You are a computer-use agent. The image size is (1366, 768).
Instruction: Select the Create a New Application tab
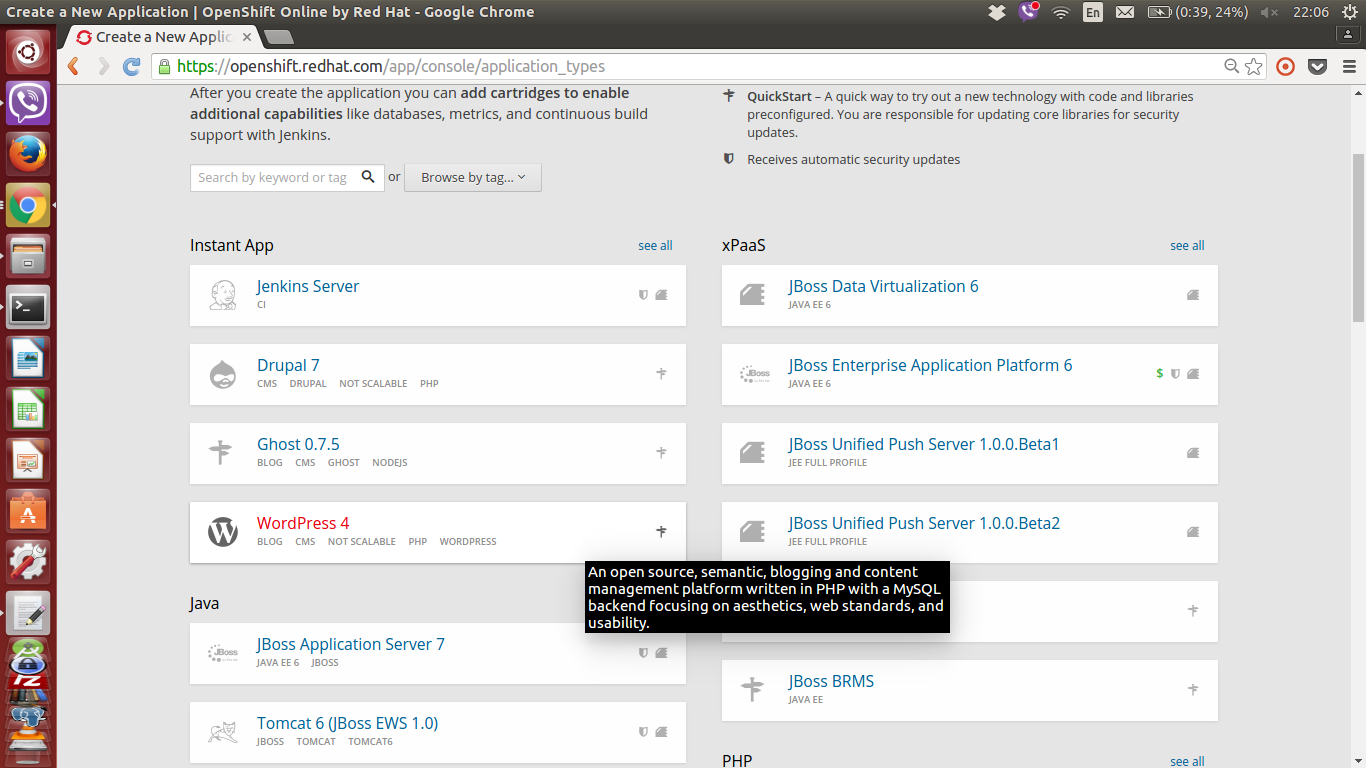pos(163,37)
